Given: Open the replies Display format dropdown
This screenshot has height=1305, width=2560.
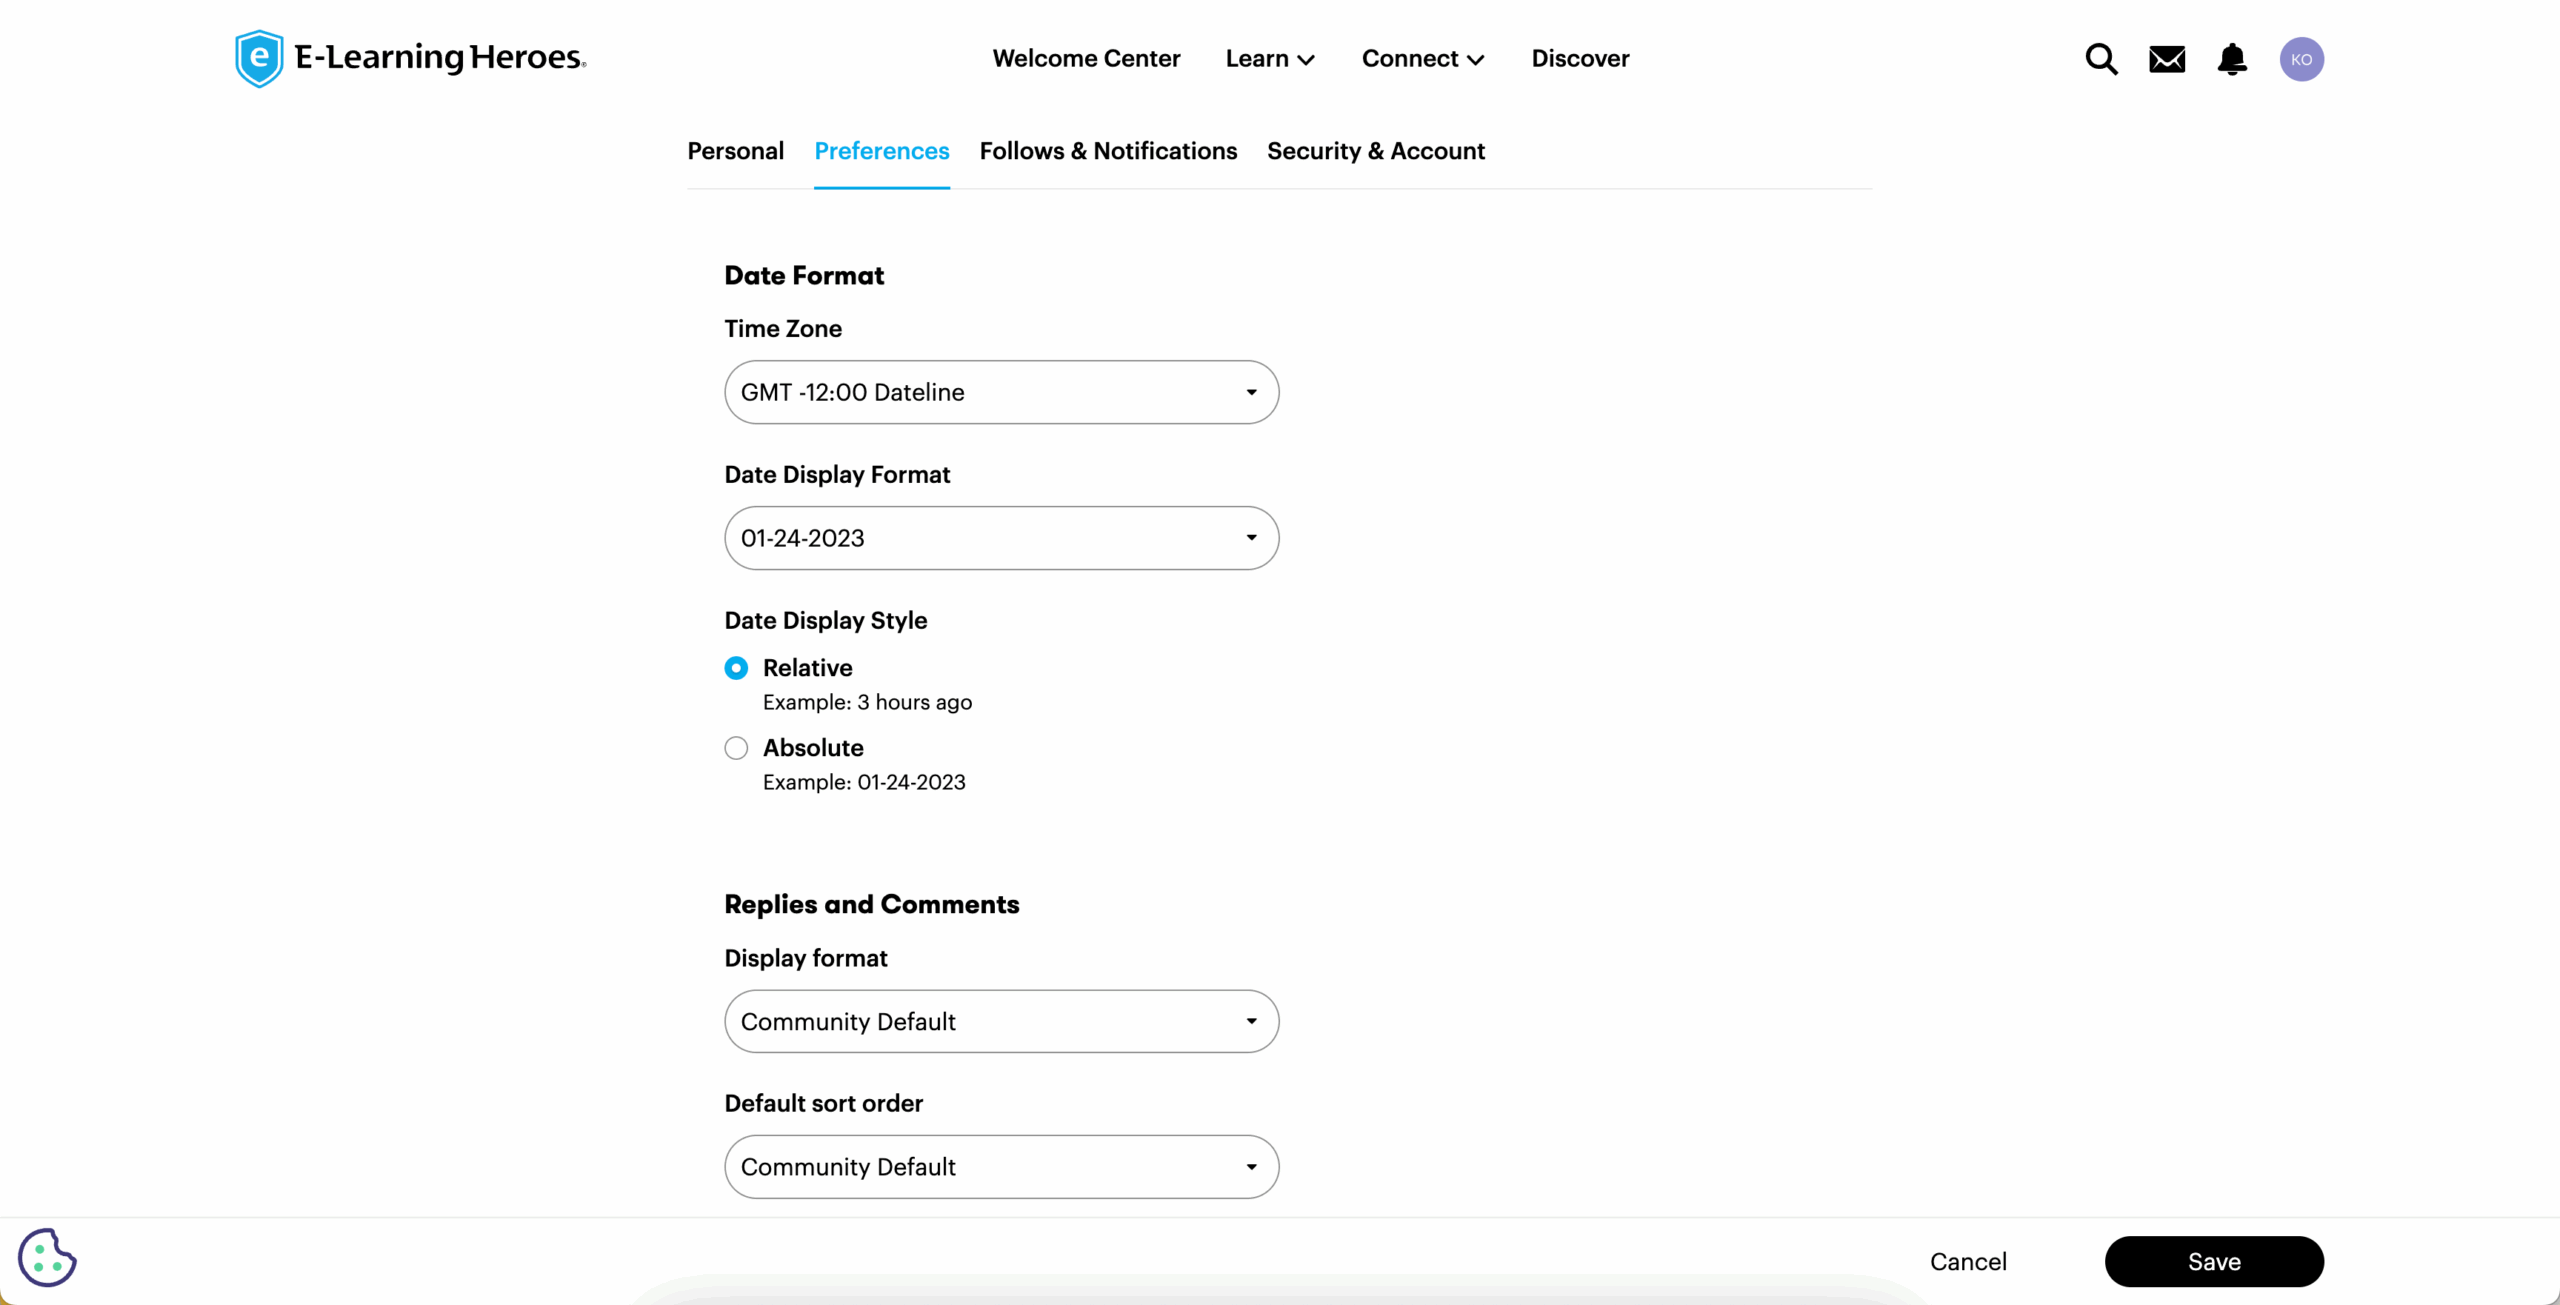Looking at the screenshot, I should tap(1001, 1021).
